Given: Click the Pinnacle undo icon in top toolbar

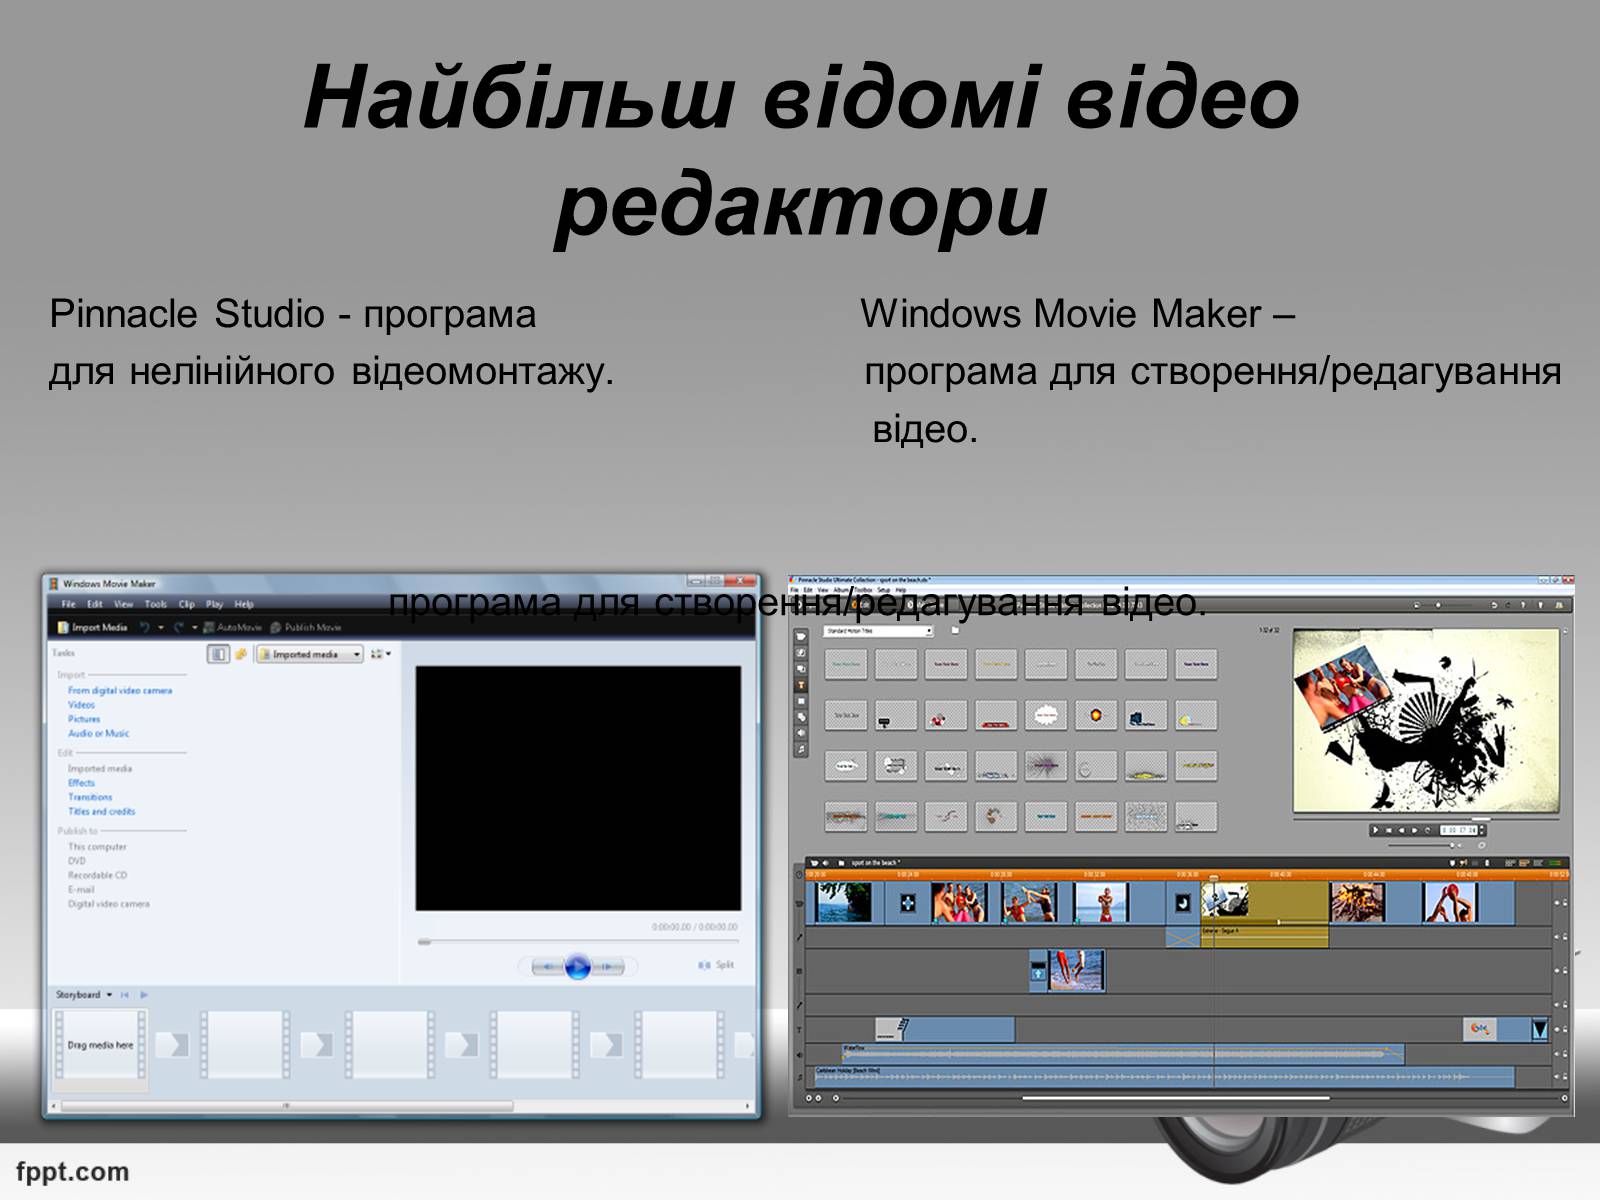Looking at the screenshot, I should click(1494, 604).
